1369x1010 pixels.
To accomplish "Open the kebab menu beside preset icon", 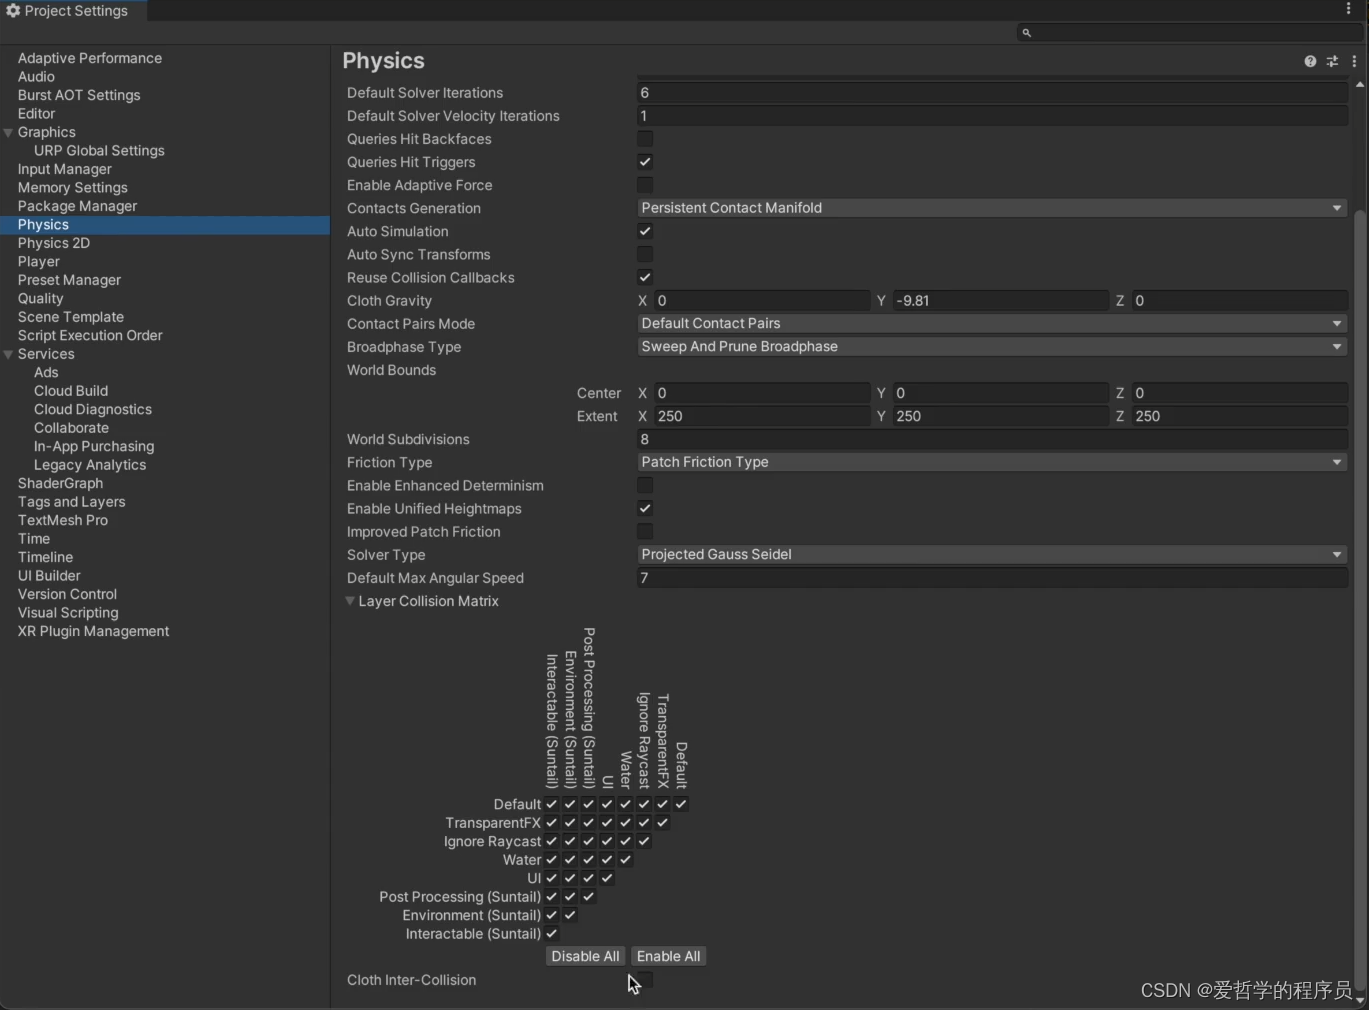I will 1354,61.
